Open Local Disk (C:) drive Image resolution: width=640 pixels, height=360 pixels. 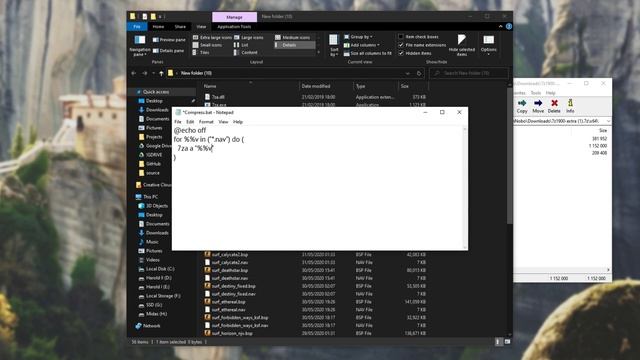pyautogui.click(x=160, y=269)
